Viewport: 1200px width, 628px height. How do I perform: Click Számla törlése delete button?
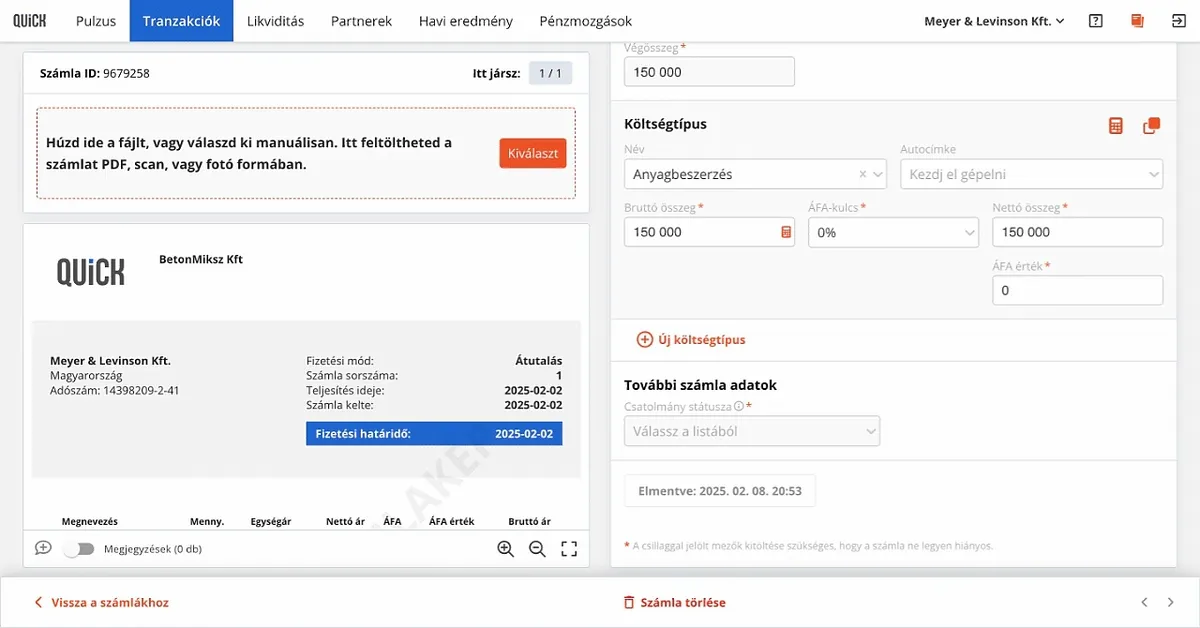[x=674, y=602]
